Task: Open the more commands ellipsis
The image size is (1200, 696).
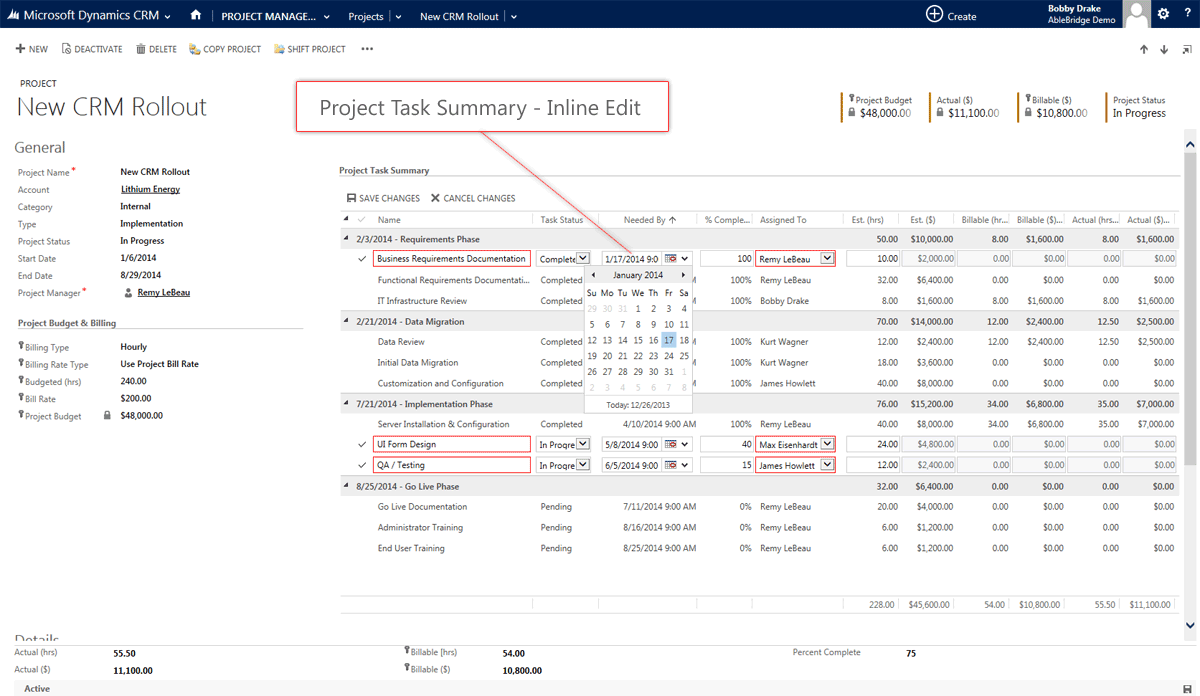Action: [x=367, y=49]
